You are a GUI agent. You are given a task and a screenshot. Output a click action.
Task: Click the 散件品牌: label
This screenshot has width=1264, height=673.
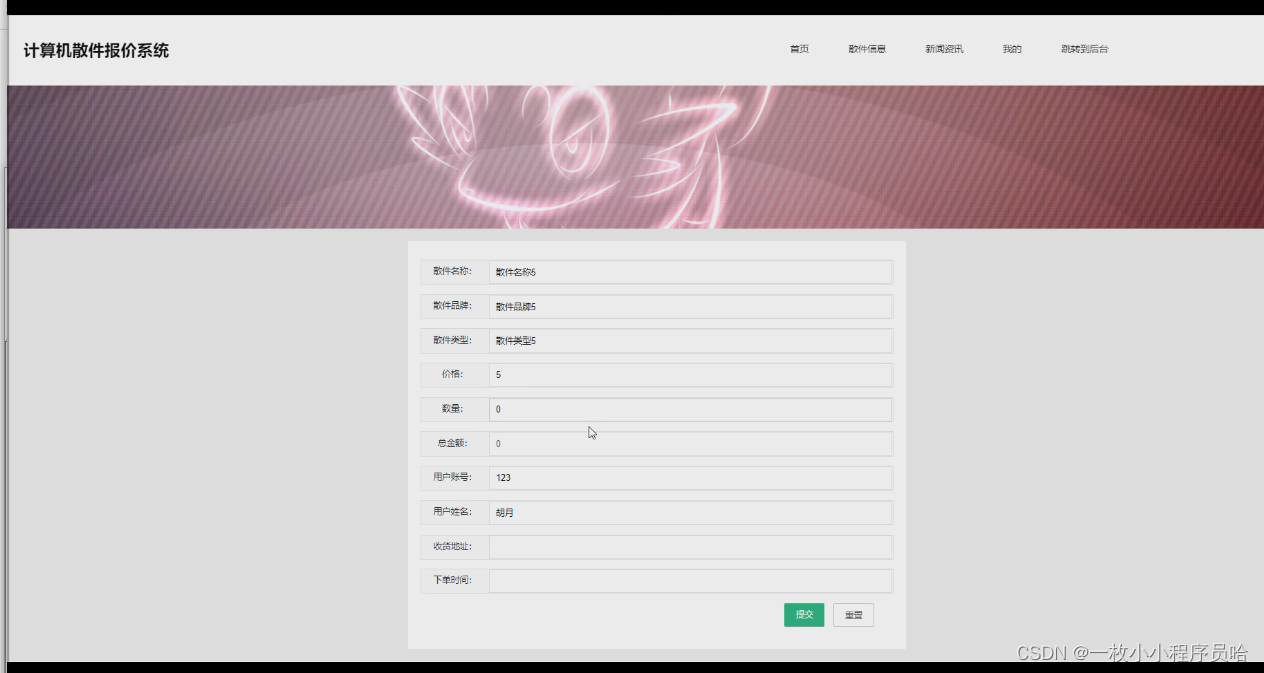click(x=452, y=306)
